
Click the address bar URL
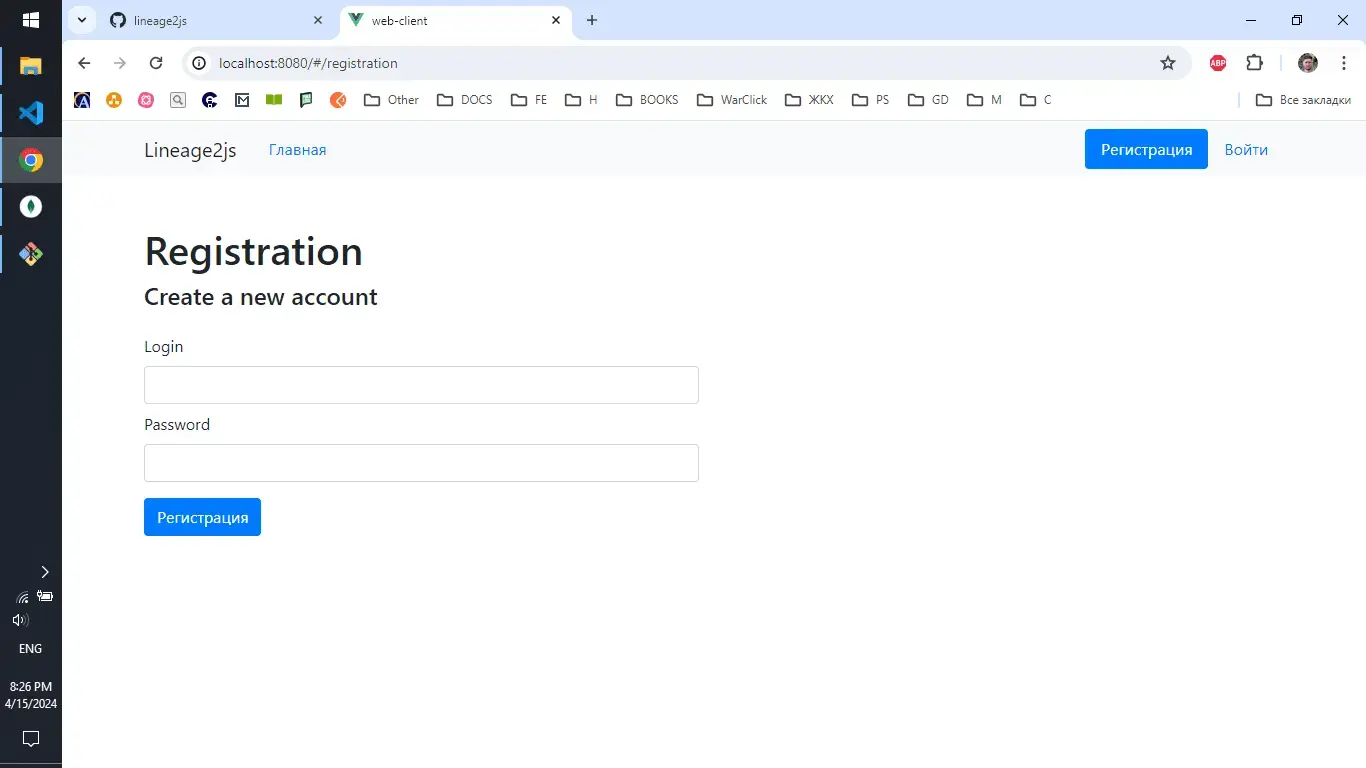[308, 63]
